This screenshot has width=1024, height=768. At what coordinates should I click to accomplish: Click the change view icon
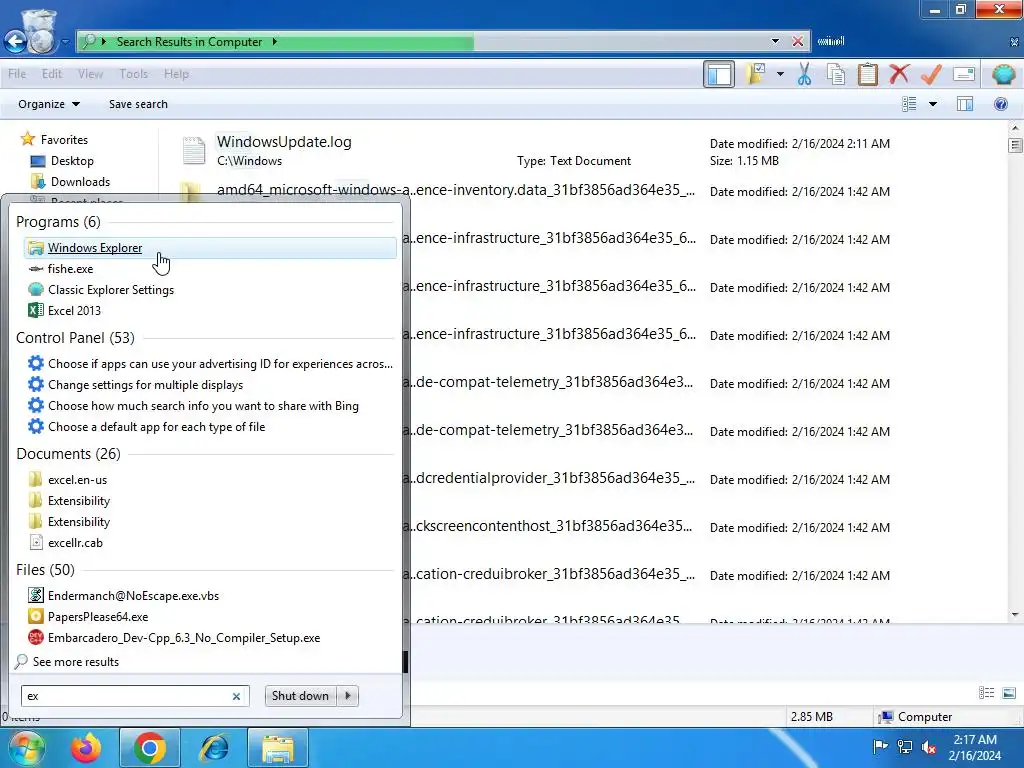click(909, 104)
